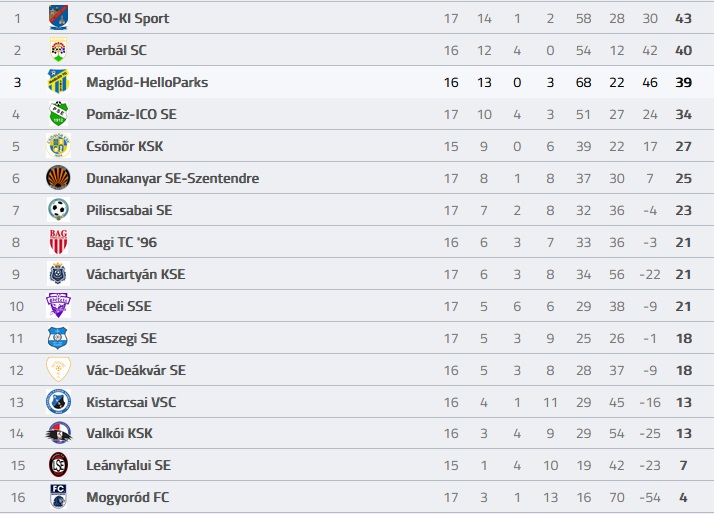Click CSO-KI Sport's 43 points value

[x=683, y=18]
